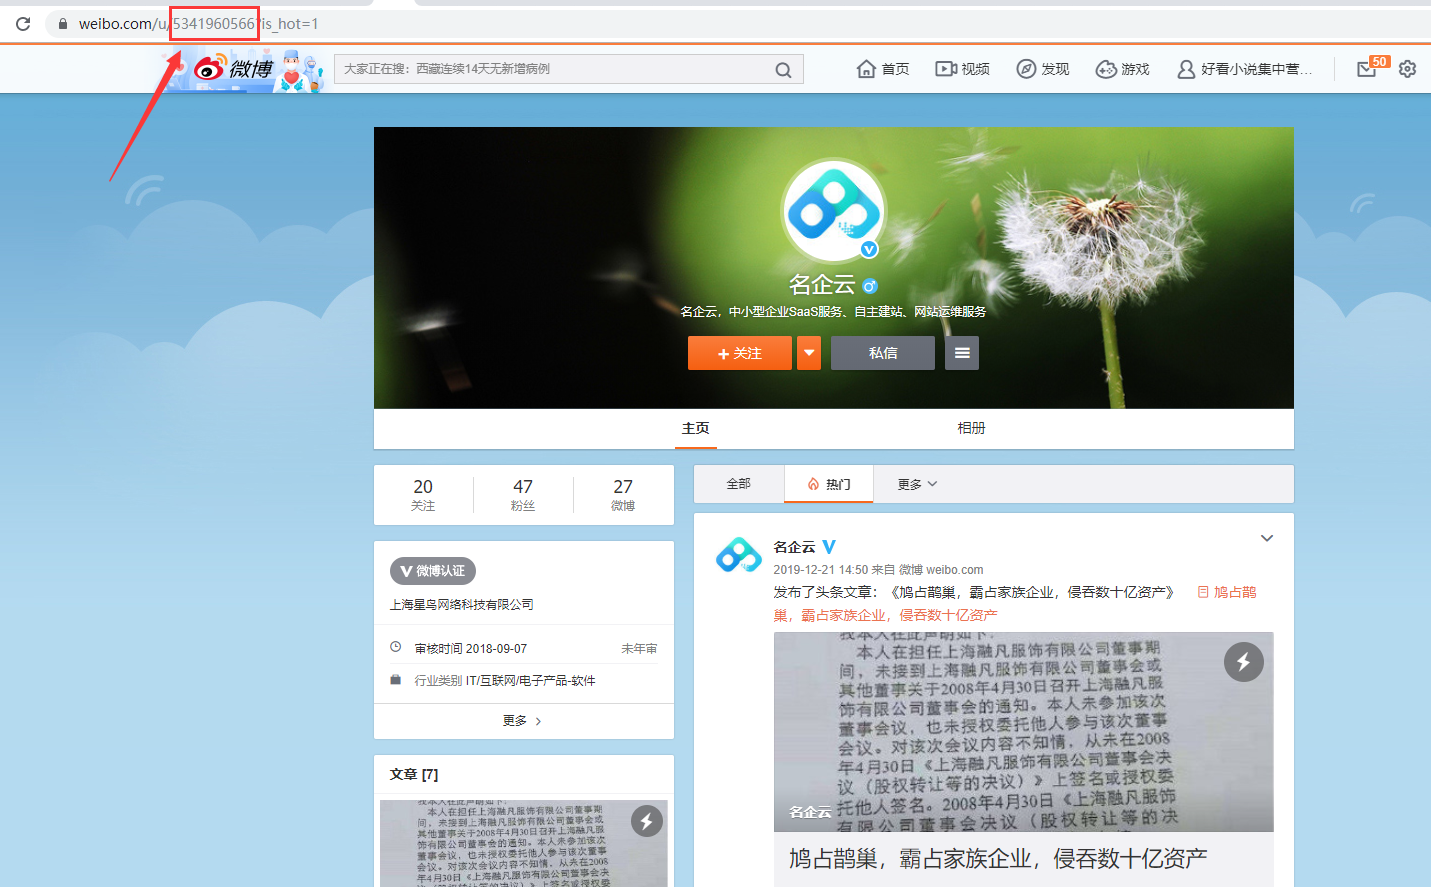Click the male gender icon beside 名企云
The width and height of the screenshot is (1431, 887).
point(869,286)
